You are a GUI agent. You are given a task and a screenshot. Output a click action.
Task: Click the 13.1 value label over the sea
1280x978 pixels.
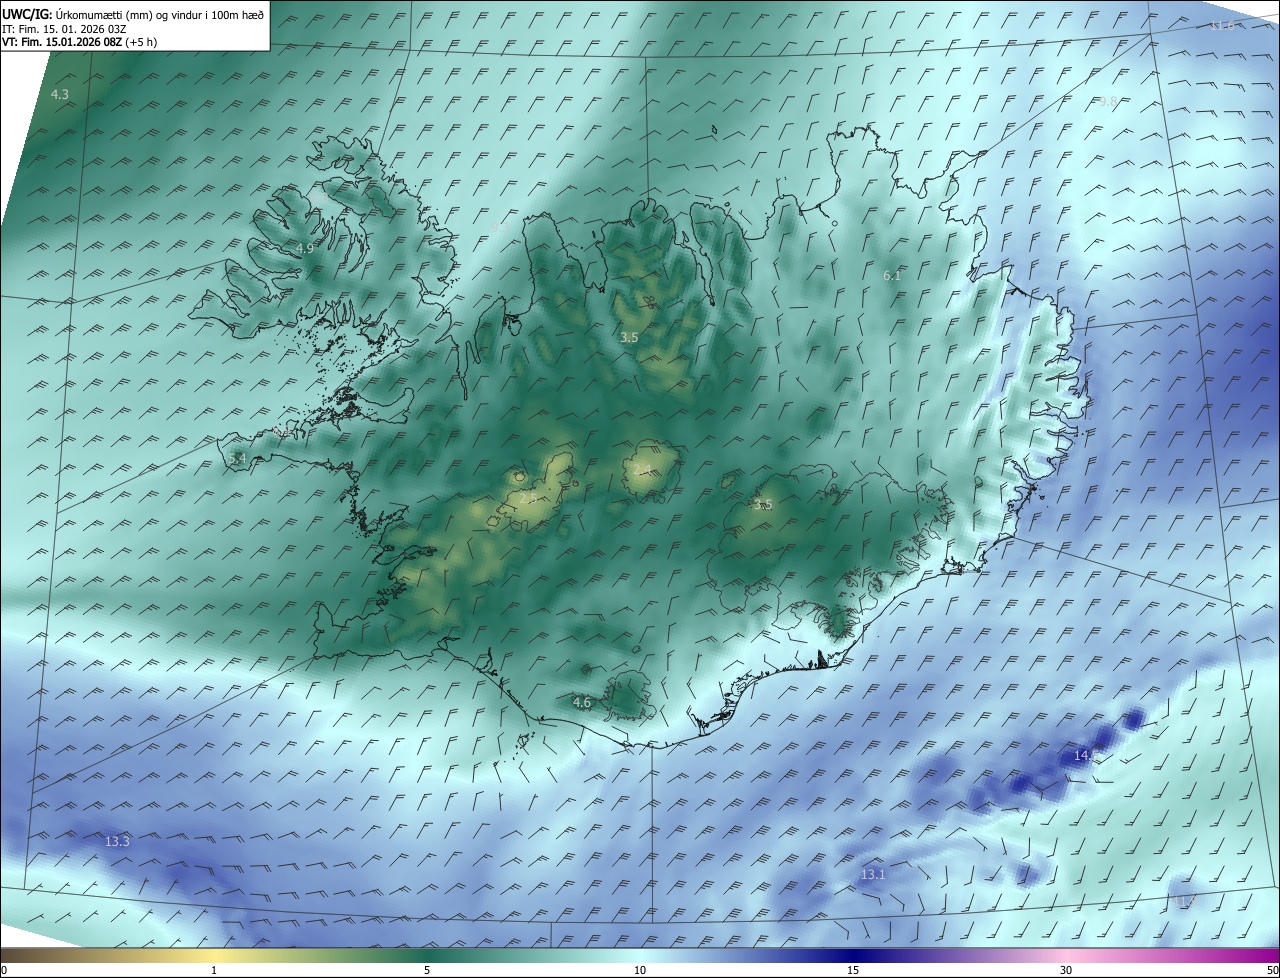click(x=873, y=875)
